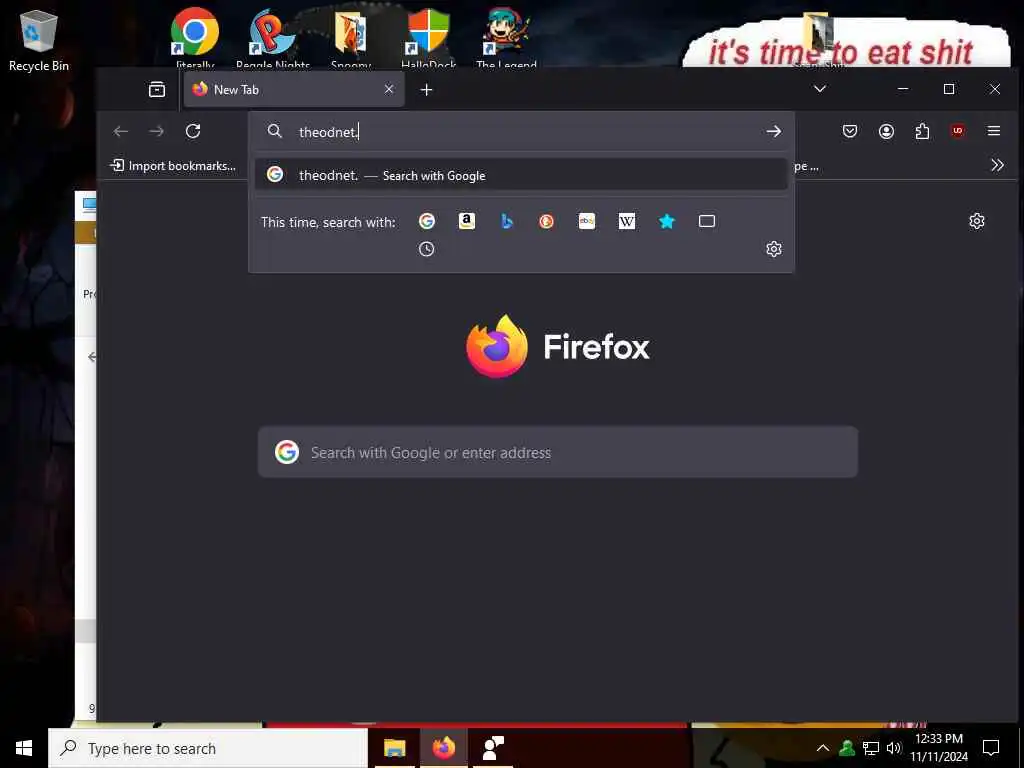Open a new tab with plus button
The height and width of the screenshot is (768, 1024).
[x=426, y=89]
